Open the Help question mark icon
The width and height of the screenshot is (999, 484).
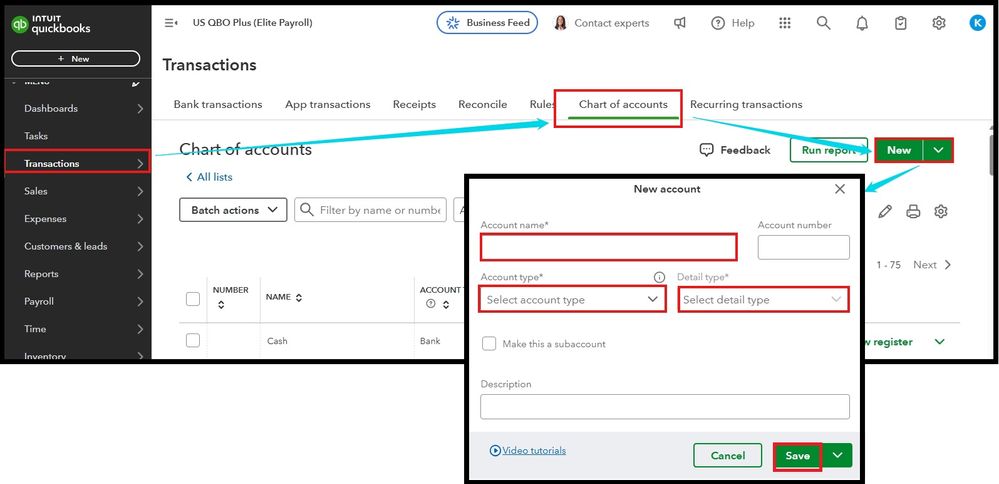point(718,23)
